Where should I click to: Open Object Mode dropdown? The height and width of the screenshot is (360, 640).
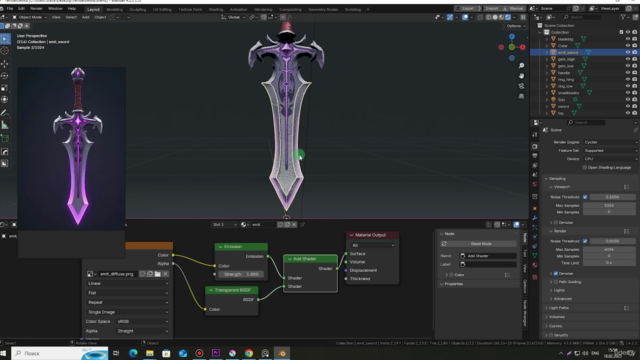point(29,17)
